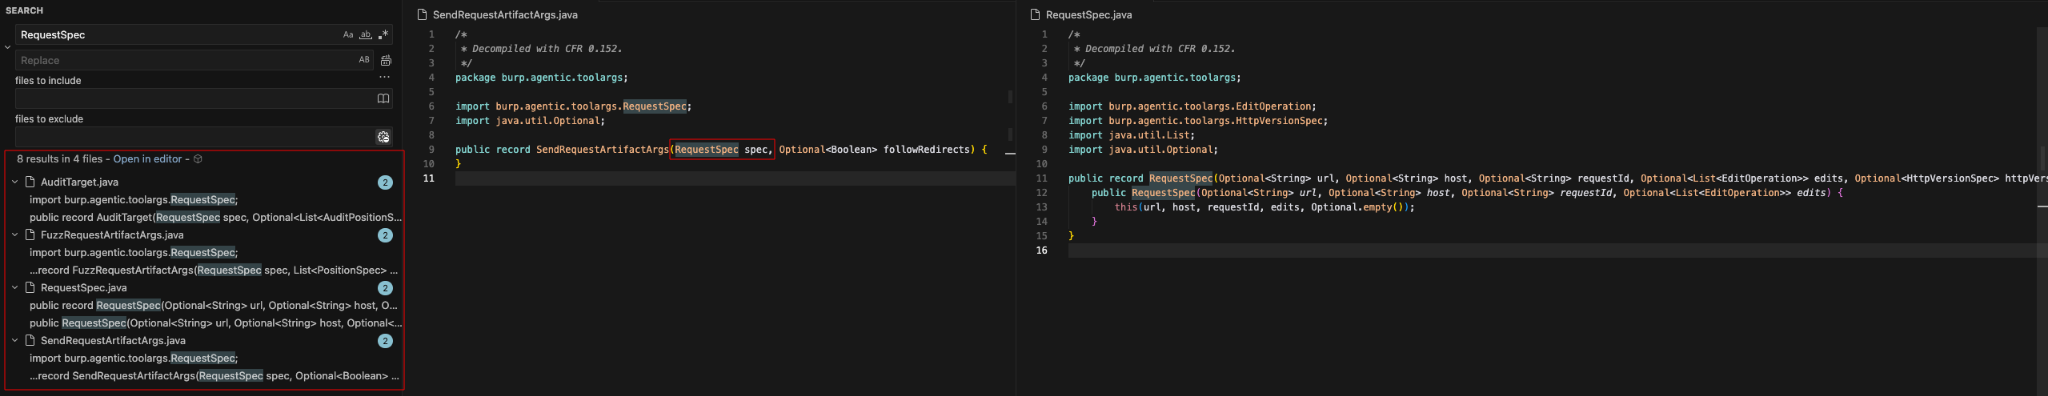Collapse RequestSpec.java results group chevron
Viewport: 2048px width, 396px height.
coord(15,288)
